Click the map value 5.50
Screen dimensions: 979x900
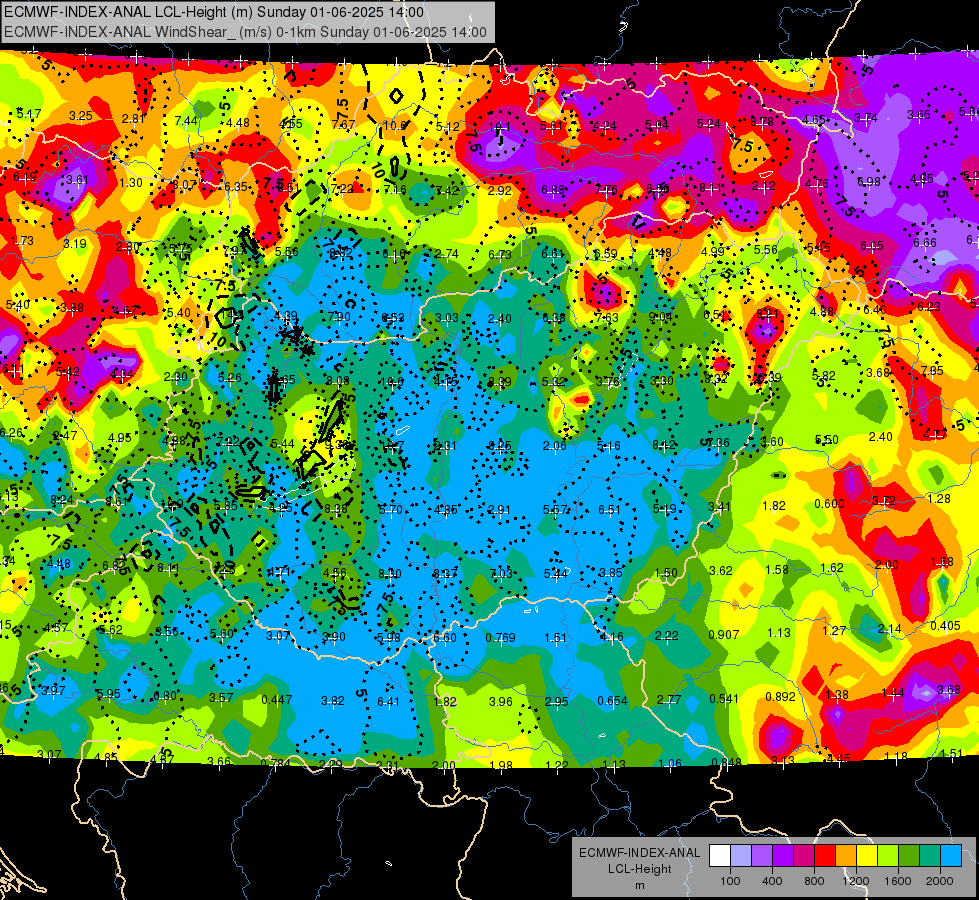point(827,440)
